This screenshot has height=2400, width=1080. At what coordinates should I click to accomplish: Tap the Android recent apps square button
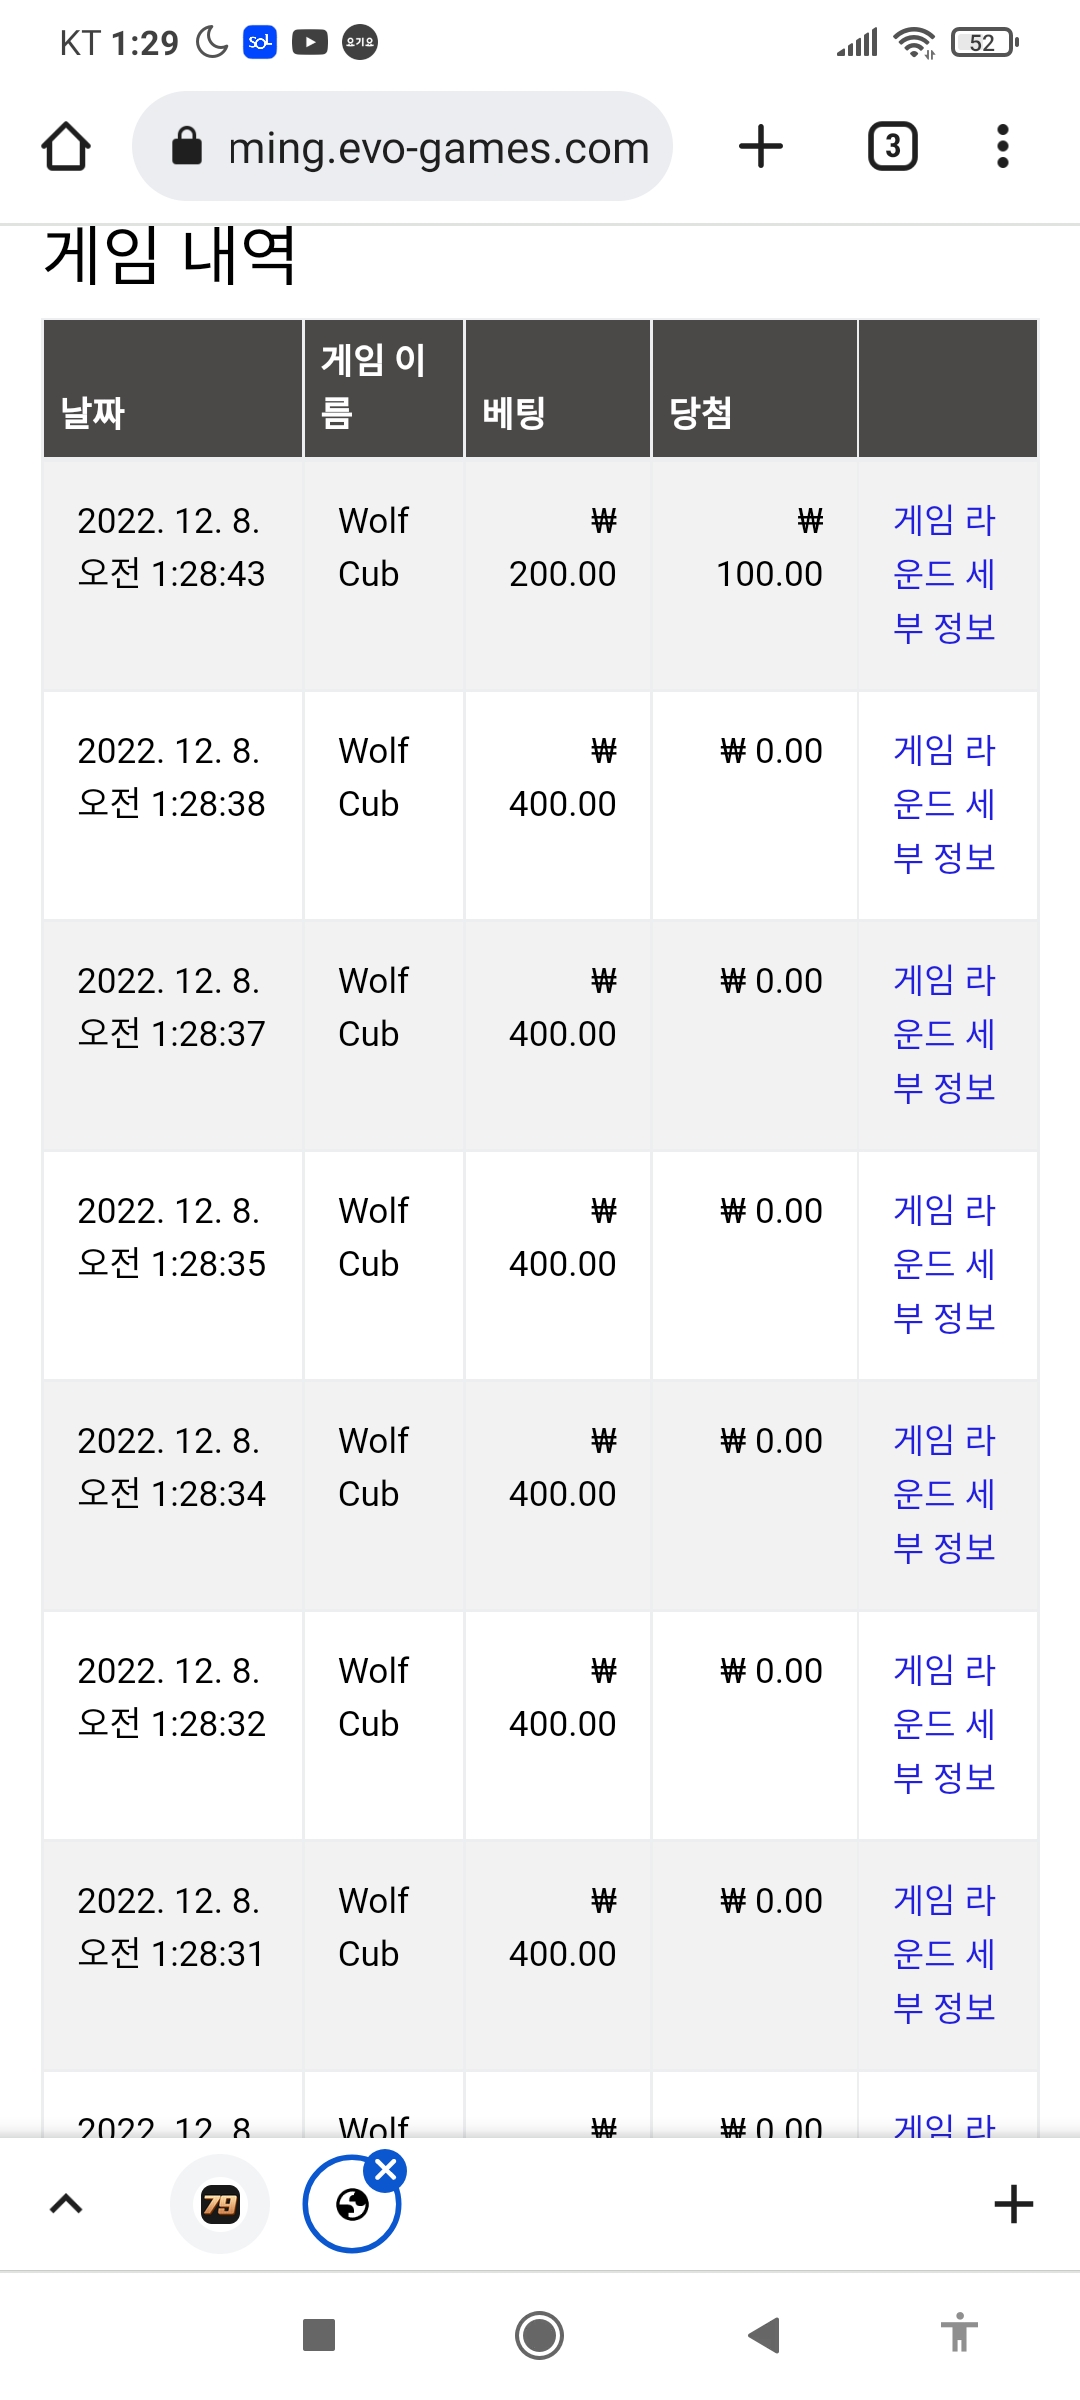click(x=319, y=2335)
